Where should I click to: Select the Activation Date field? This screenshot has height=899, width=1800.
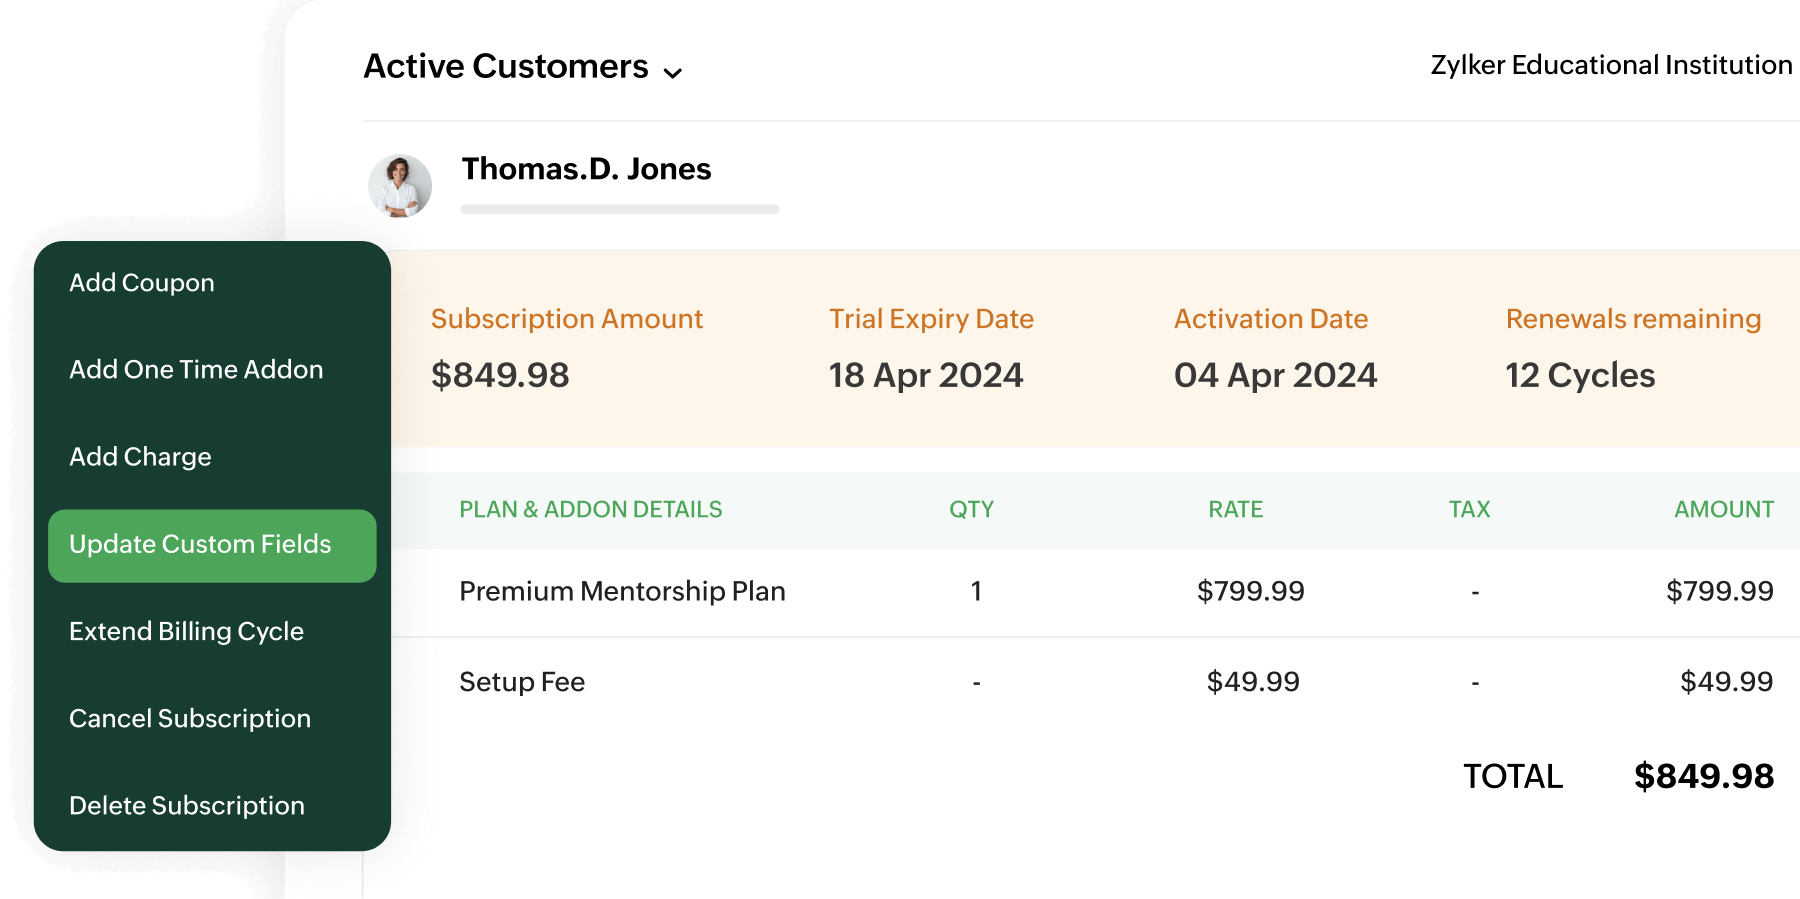click(1275, 375)
